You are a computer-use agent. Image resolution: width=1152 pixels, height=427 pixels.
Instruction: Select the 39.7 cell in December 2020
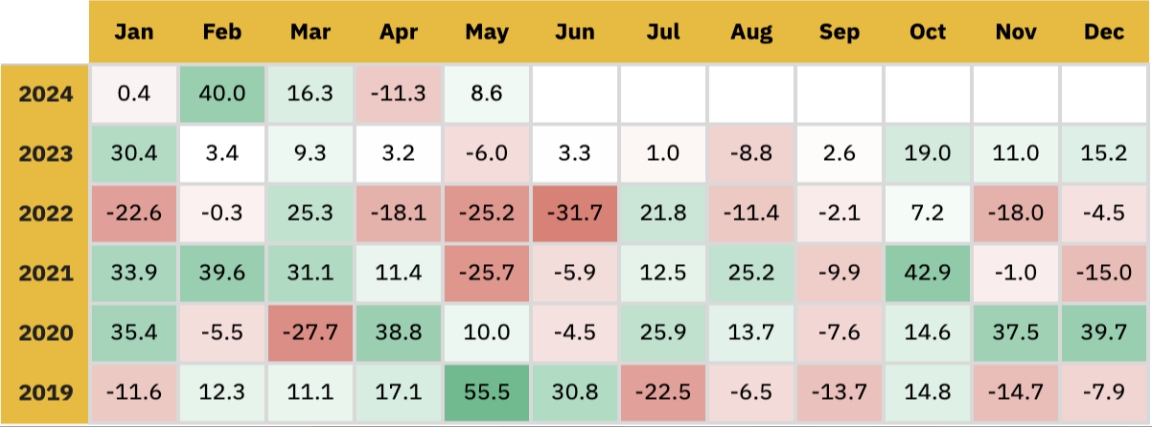coord(1104,331)
